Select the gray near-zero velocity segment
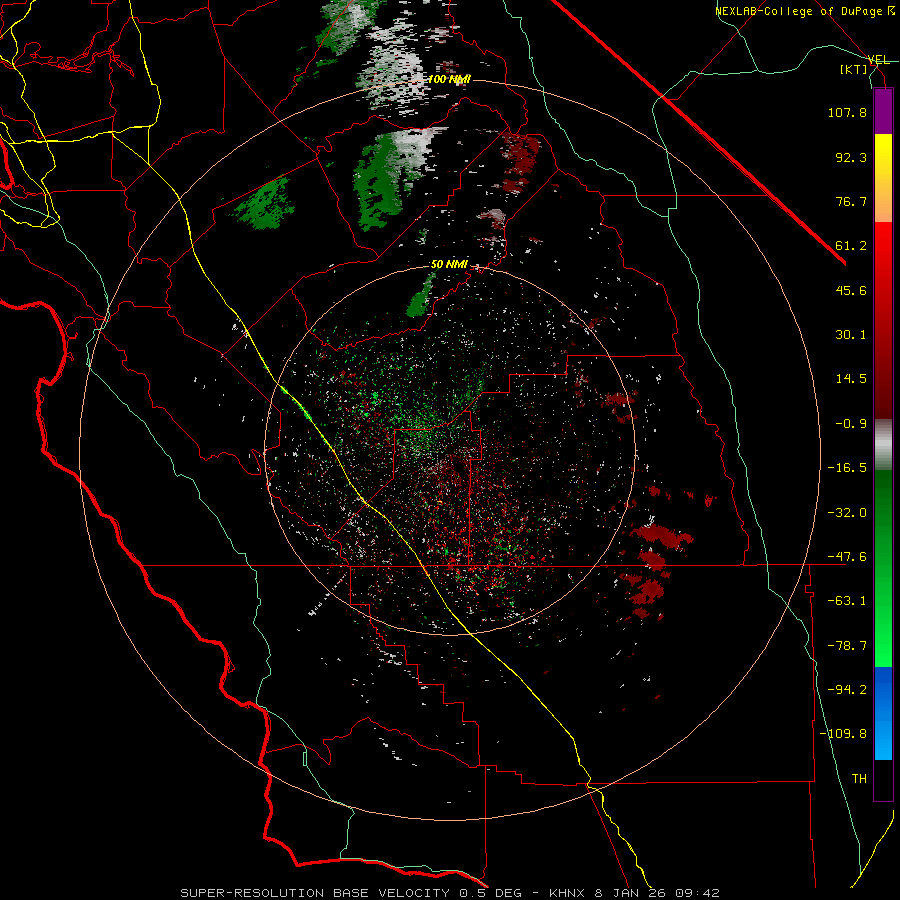900x900 pixels. coord(883,444)
